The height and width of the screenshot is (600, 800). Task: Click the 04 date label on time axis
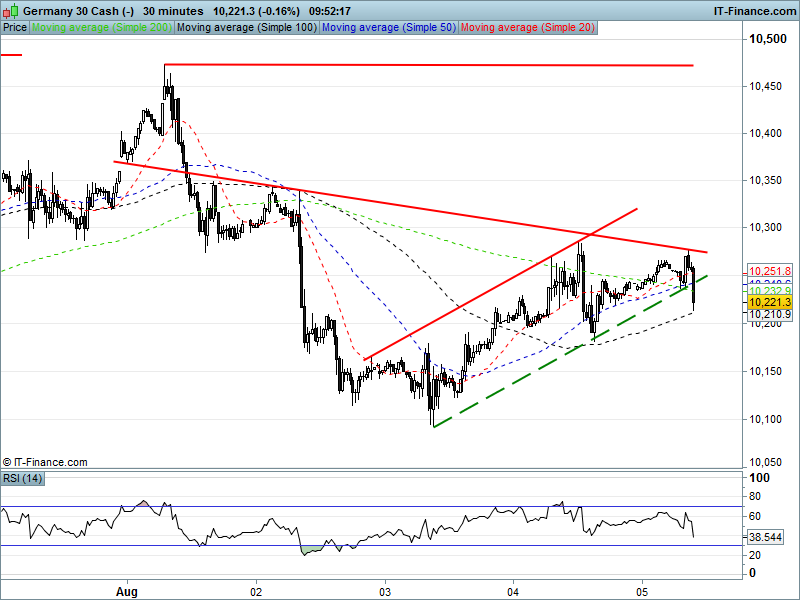pyautogui.click(x=513, y=592)
